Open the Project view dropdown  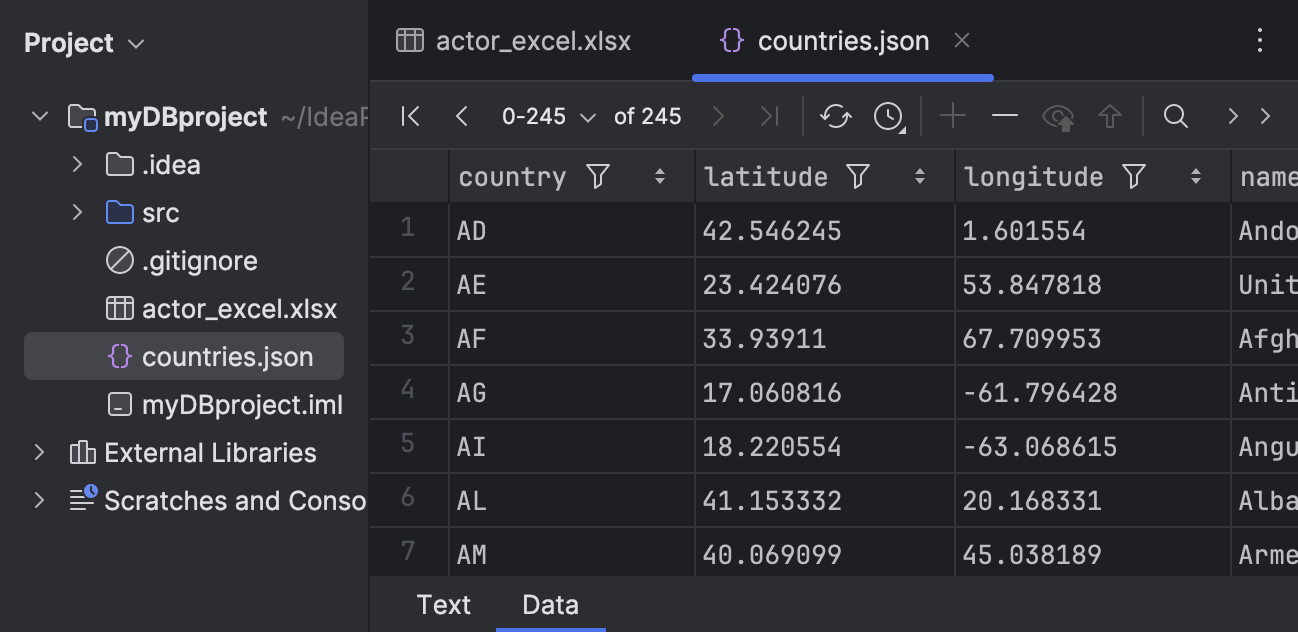(135, 42)
